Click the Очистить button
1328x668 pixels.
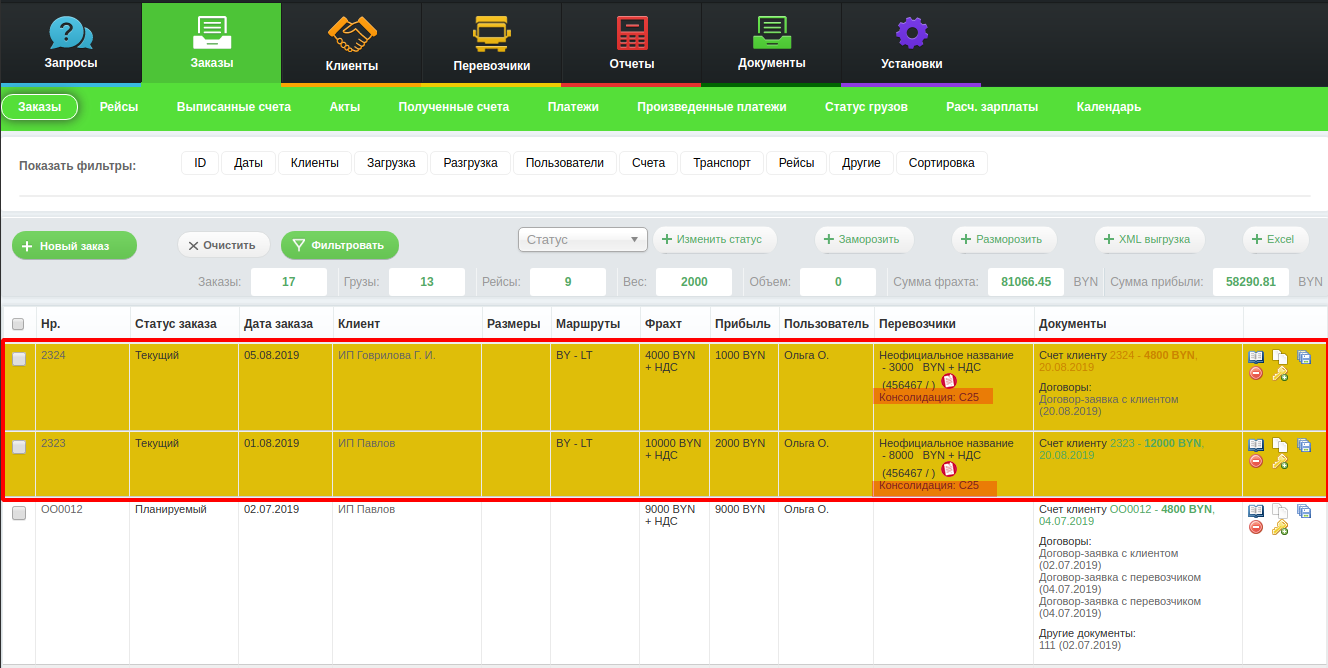click(223, 245)
